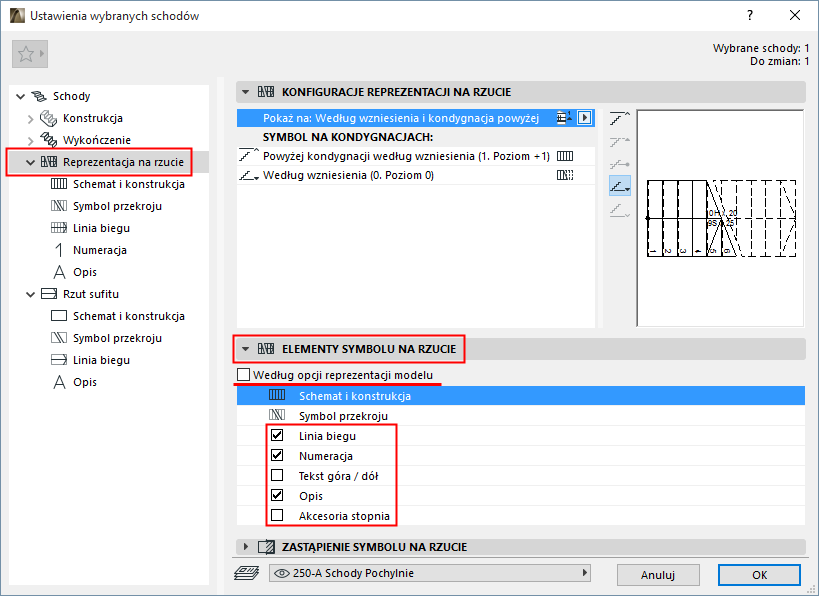Open the 250-A Schody Pochylnie layer dropdown
The height and width of the screenshot is (596, 819).
point(430,573)
